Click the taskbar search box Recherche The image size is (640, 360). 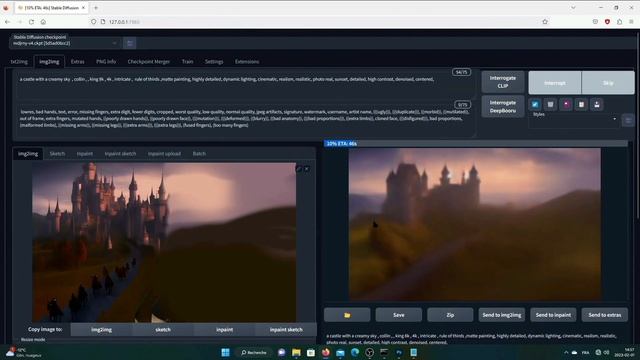253,352
